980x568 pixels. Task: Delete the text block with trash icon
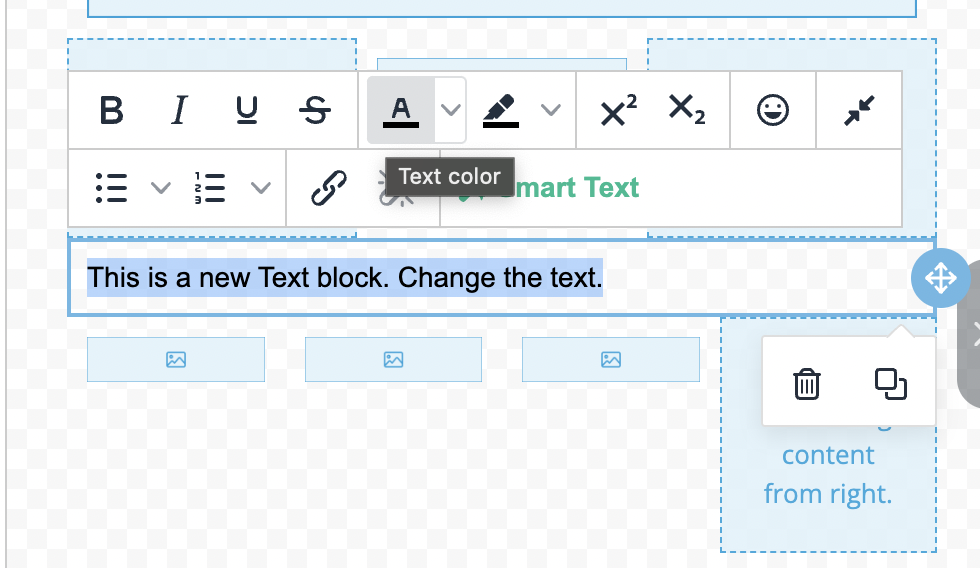(x=807, y=384)
